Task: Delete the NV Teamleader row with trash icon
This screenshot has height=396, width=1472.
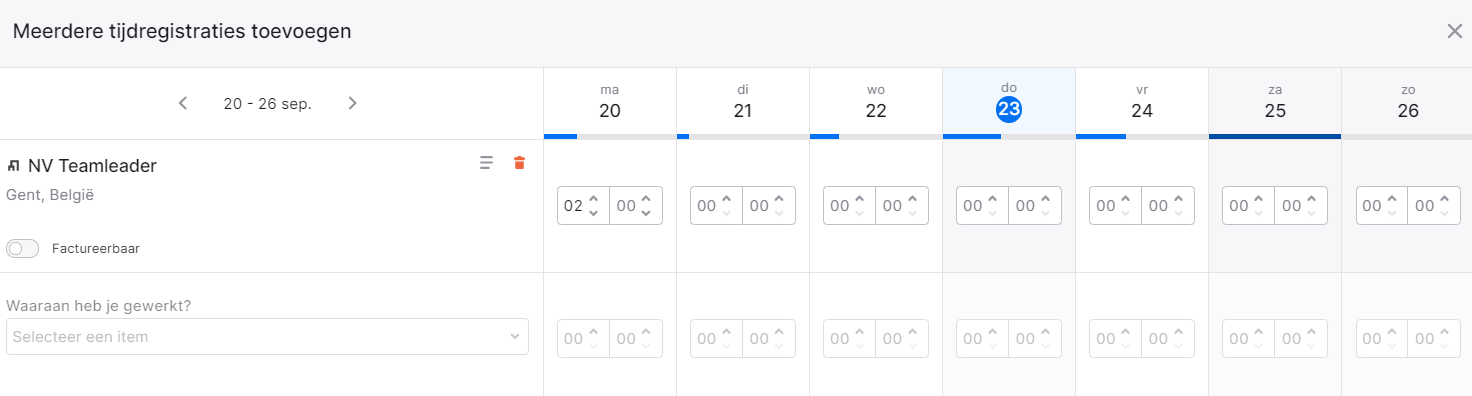Action: (519, 163)
